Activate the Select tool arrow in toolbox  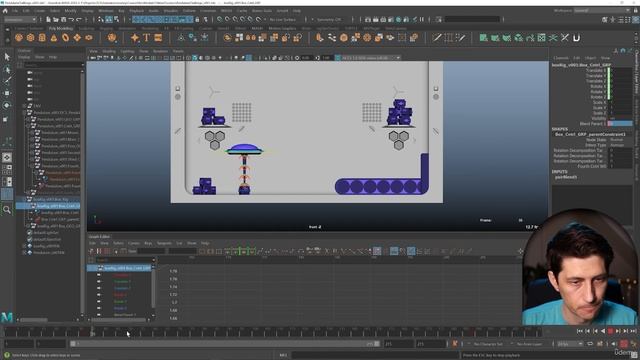7,57
